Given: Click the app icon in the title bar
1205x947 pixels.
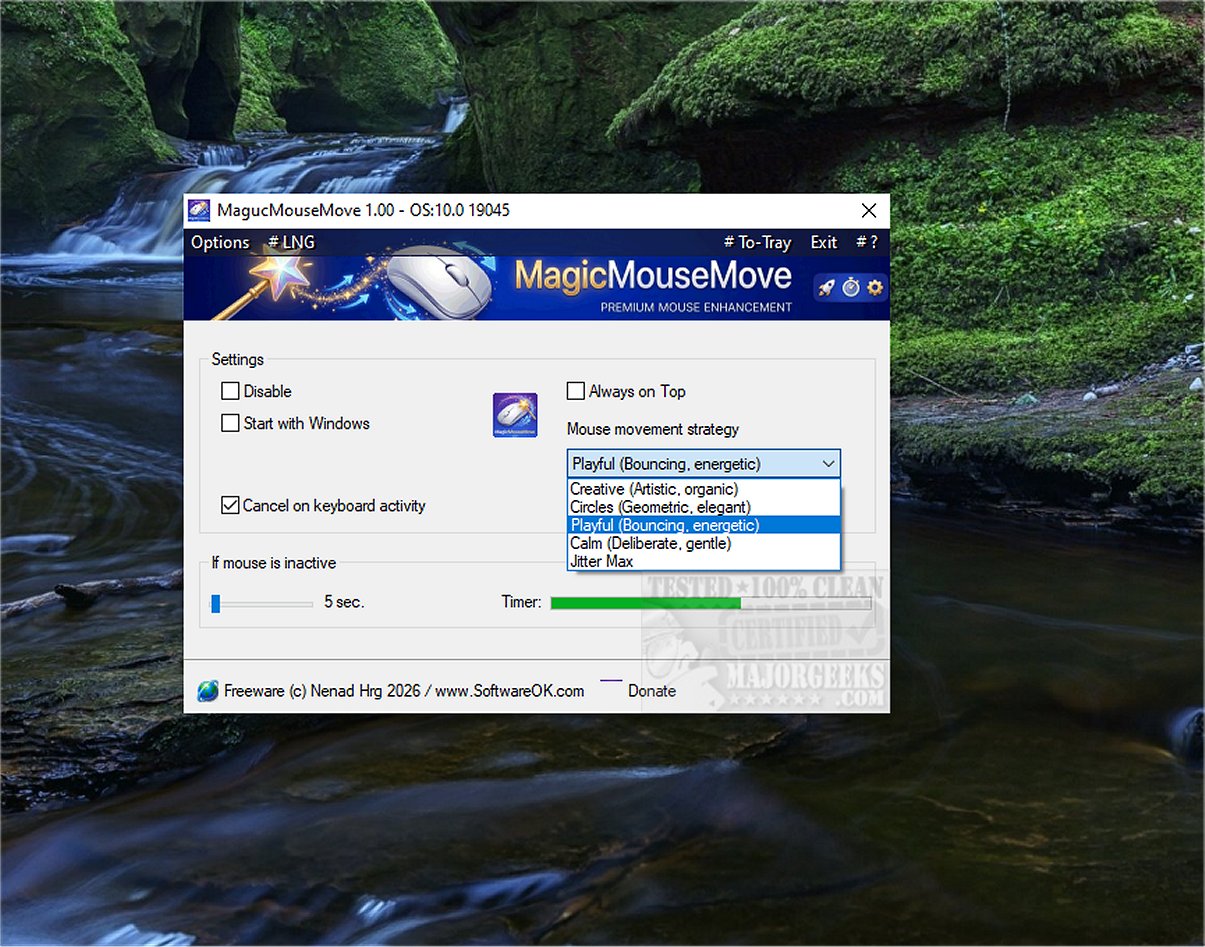Looking at the screenshot, I should (200, 211).
